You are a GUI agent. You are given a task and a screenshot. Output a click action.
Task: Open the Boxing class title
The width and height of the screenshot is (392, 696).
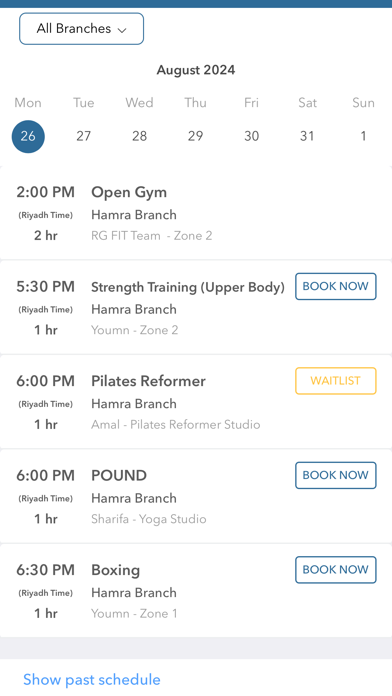(x=115, y=570)
